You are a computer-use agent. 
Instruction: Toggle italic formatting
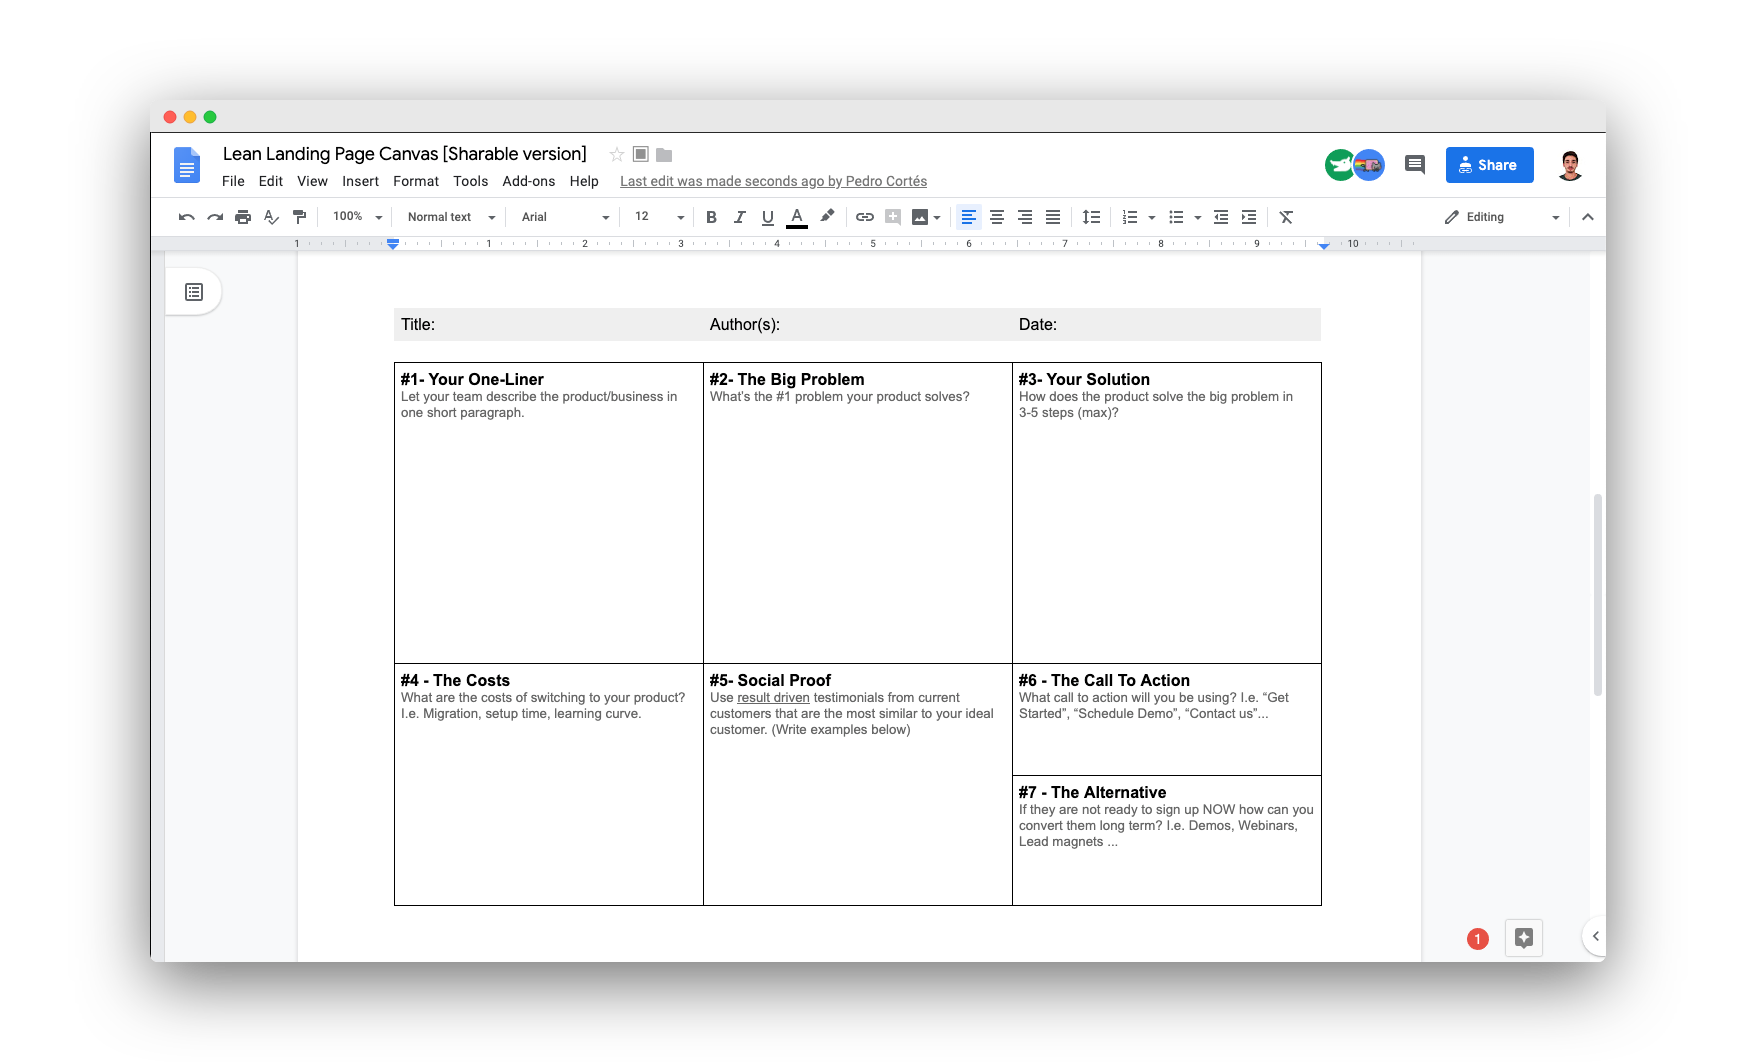pyautogui.click(x=739, y=216)
